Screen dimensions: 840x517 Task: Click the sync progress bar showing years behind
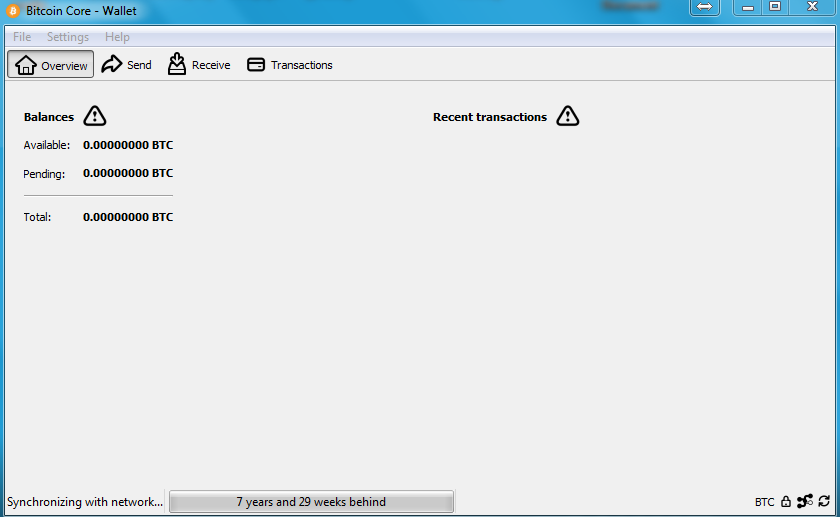(311, 501)
